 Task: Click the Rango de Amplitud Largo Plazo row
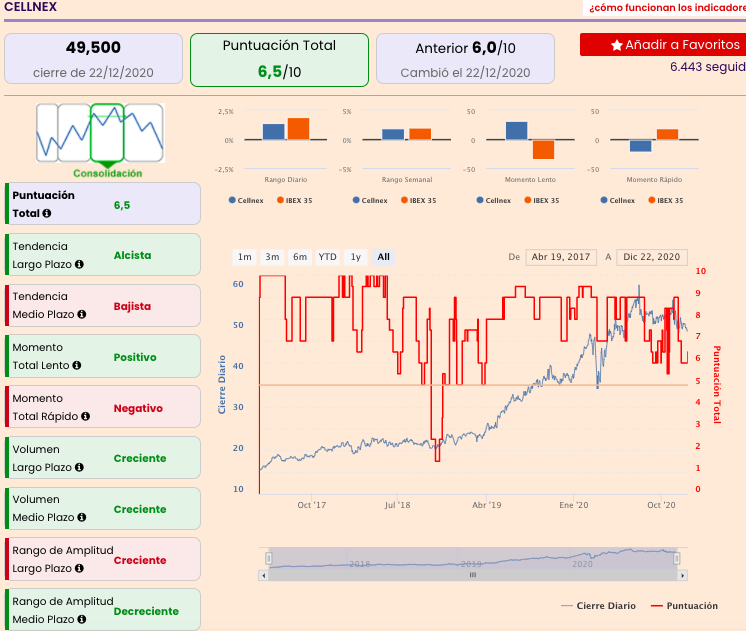click(x=103, y=560)
